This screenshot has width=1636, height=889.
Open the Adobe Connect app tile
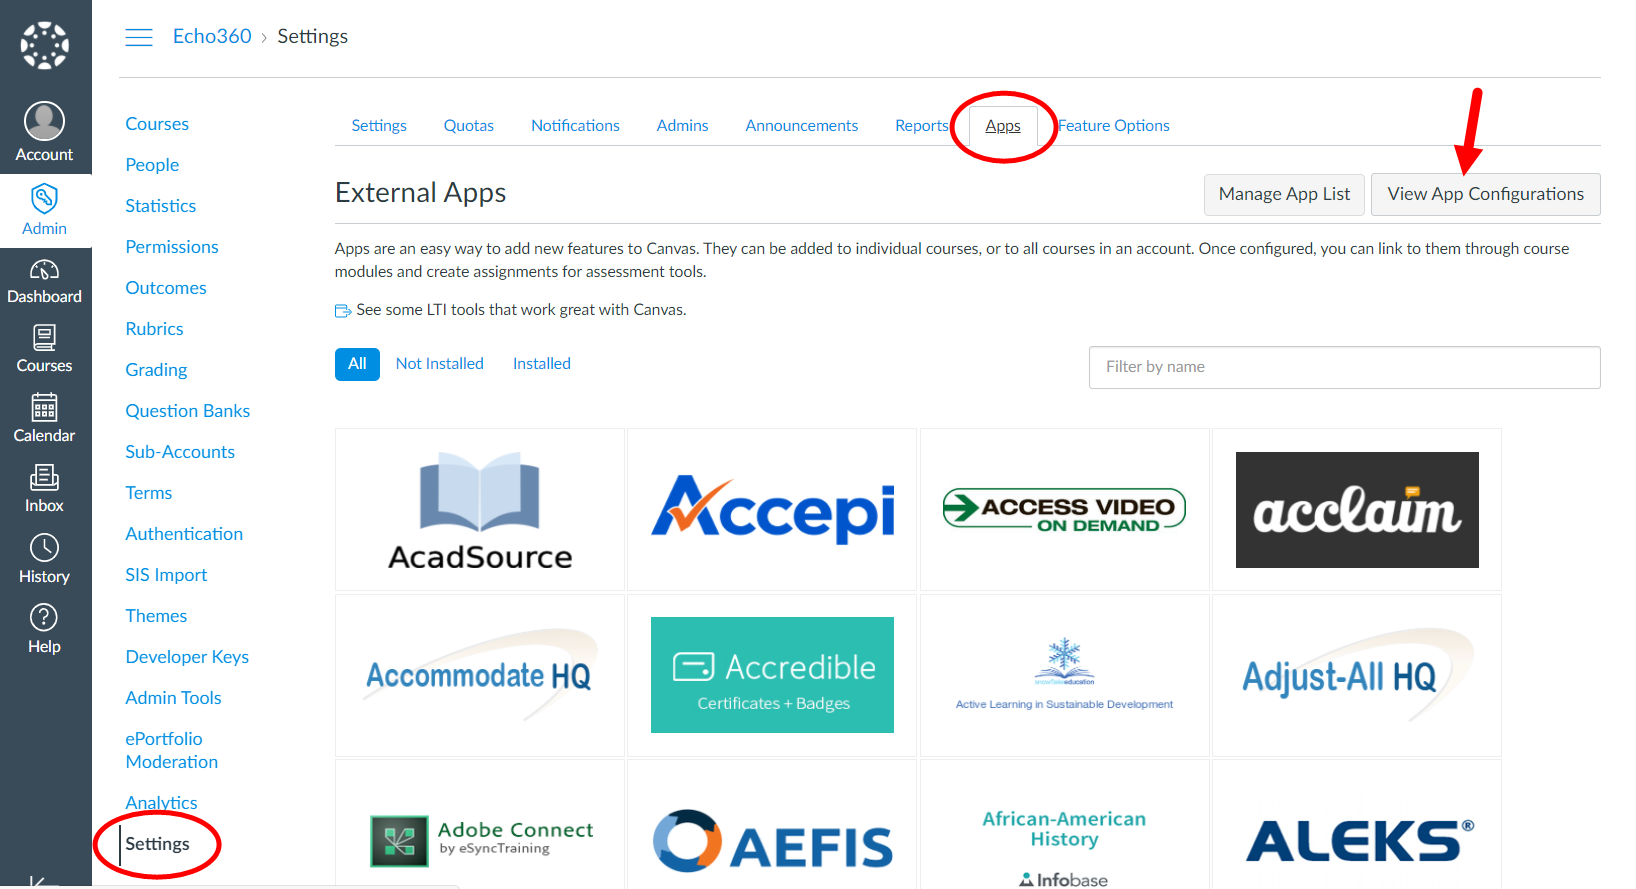click(x=480, y=825)
